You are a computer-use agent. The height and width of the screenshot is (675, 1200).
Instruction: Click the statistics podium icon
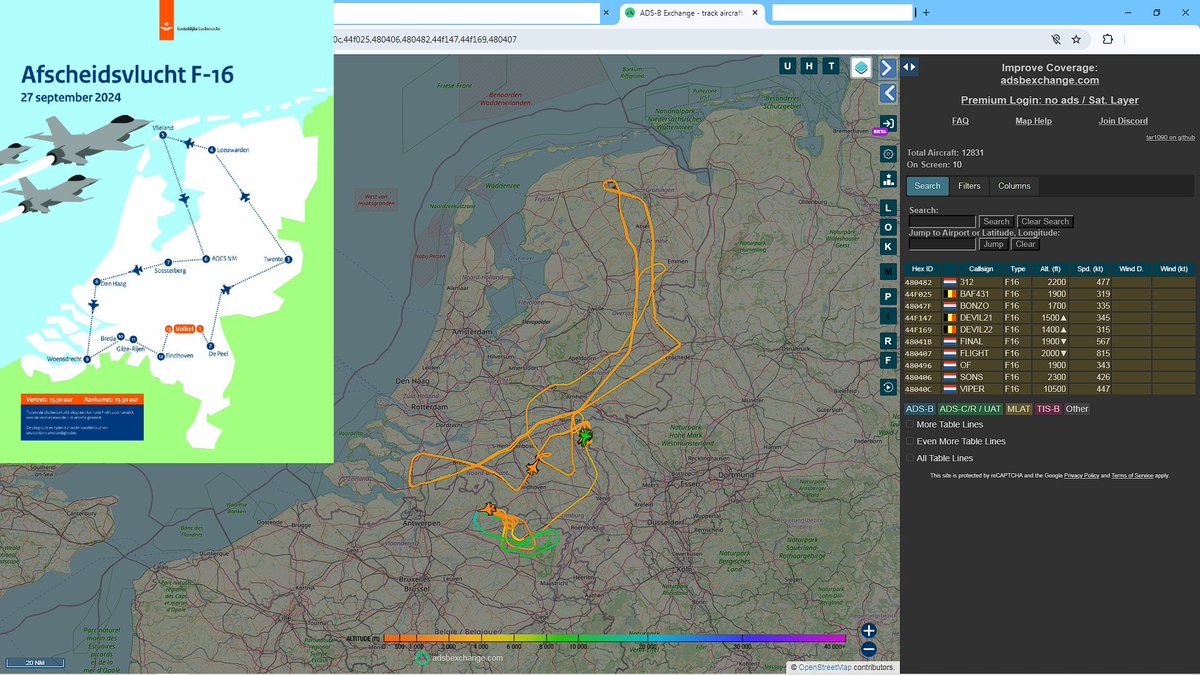(888, 179)
